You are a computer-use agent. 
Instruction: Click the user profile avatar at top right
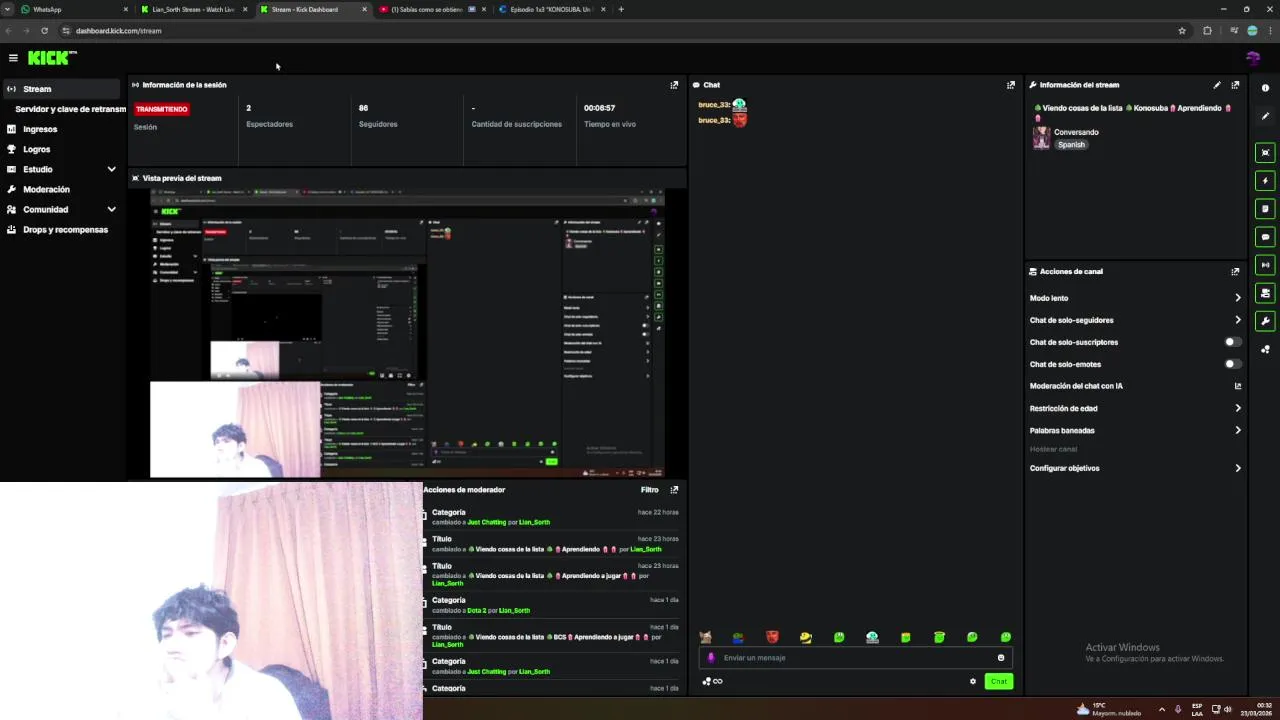tap(1253, 58)
